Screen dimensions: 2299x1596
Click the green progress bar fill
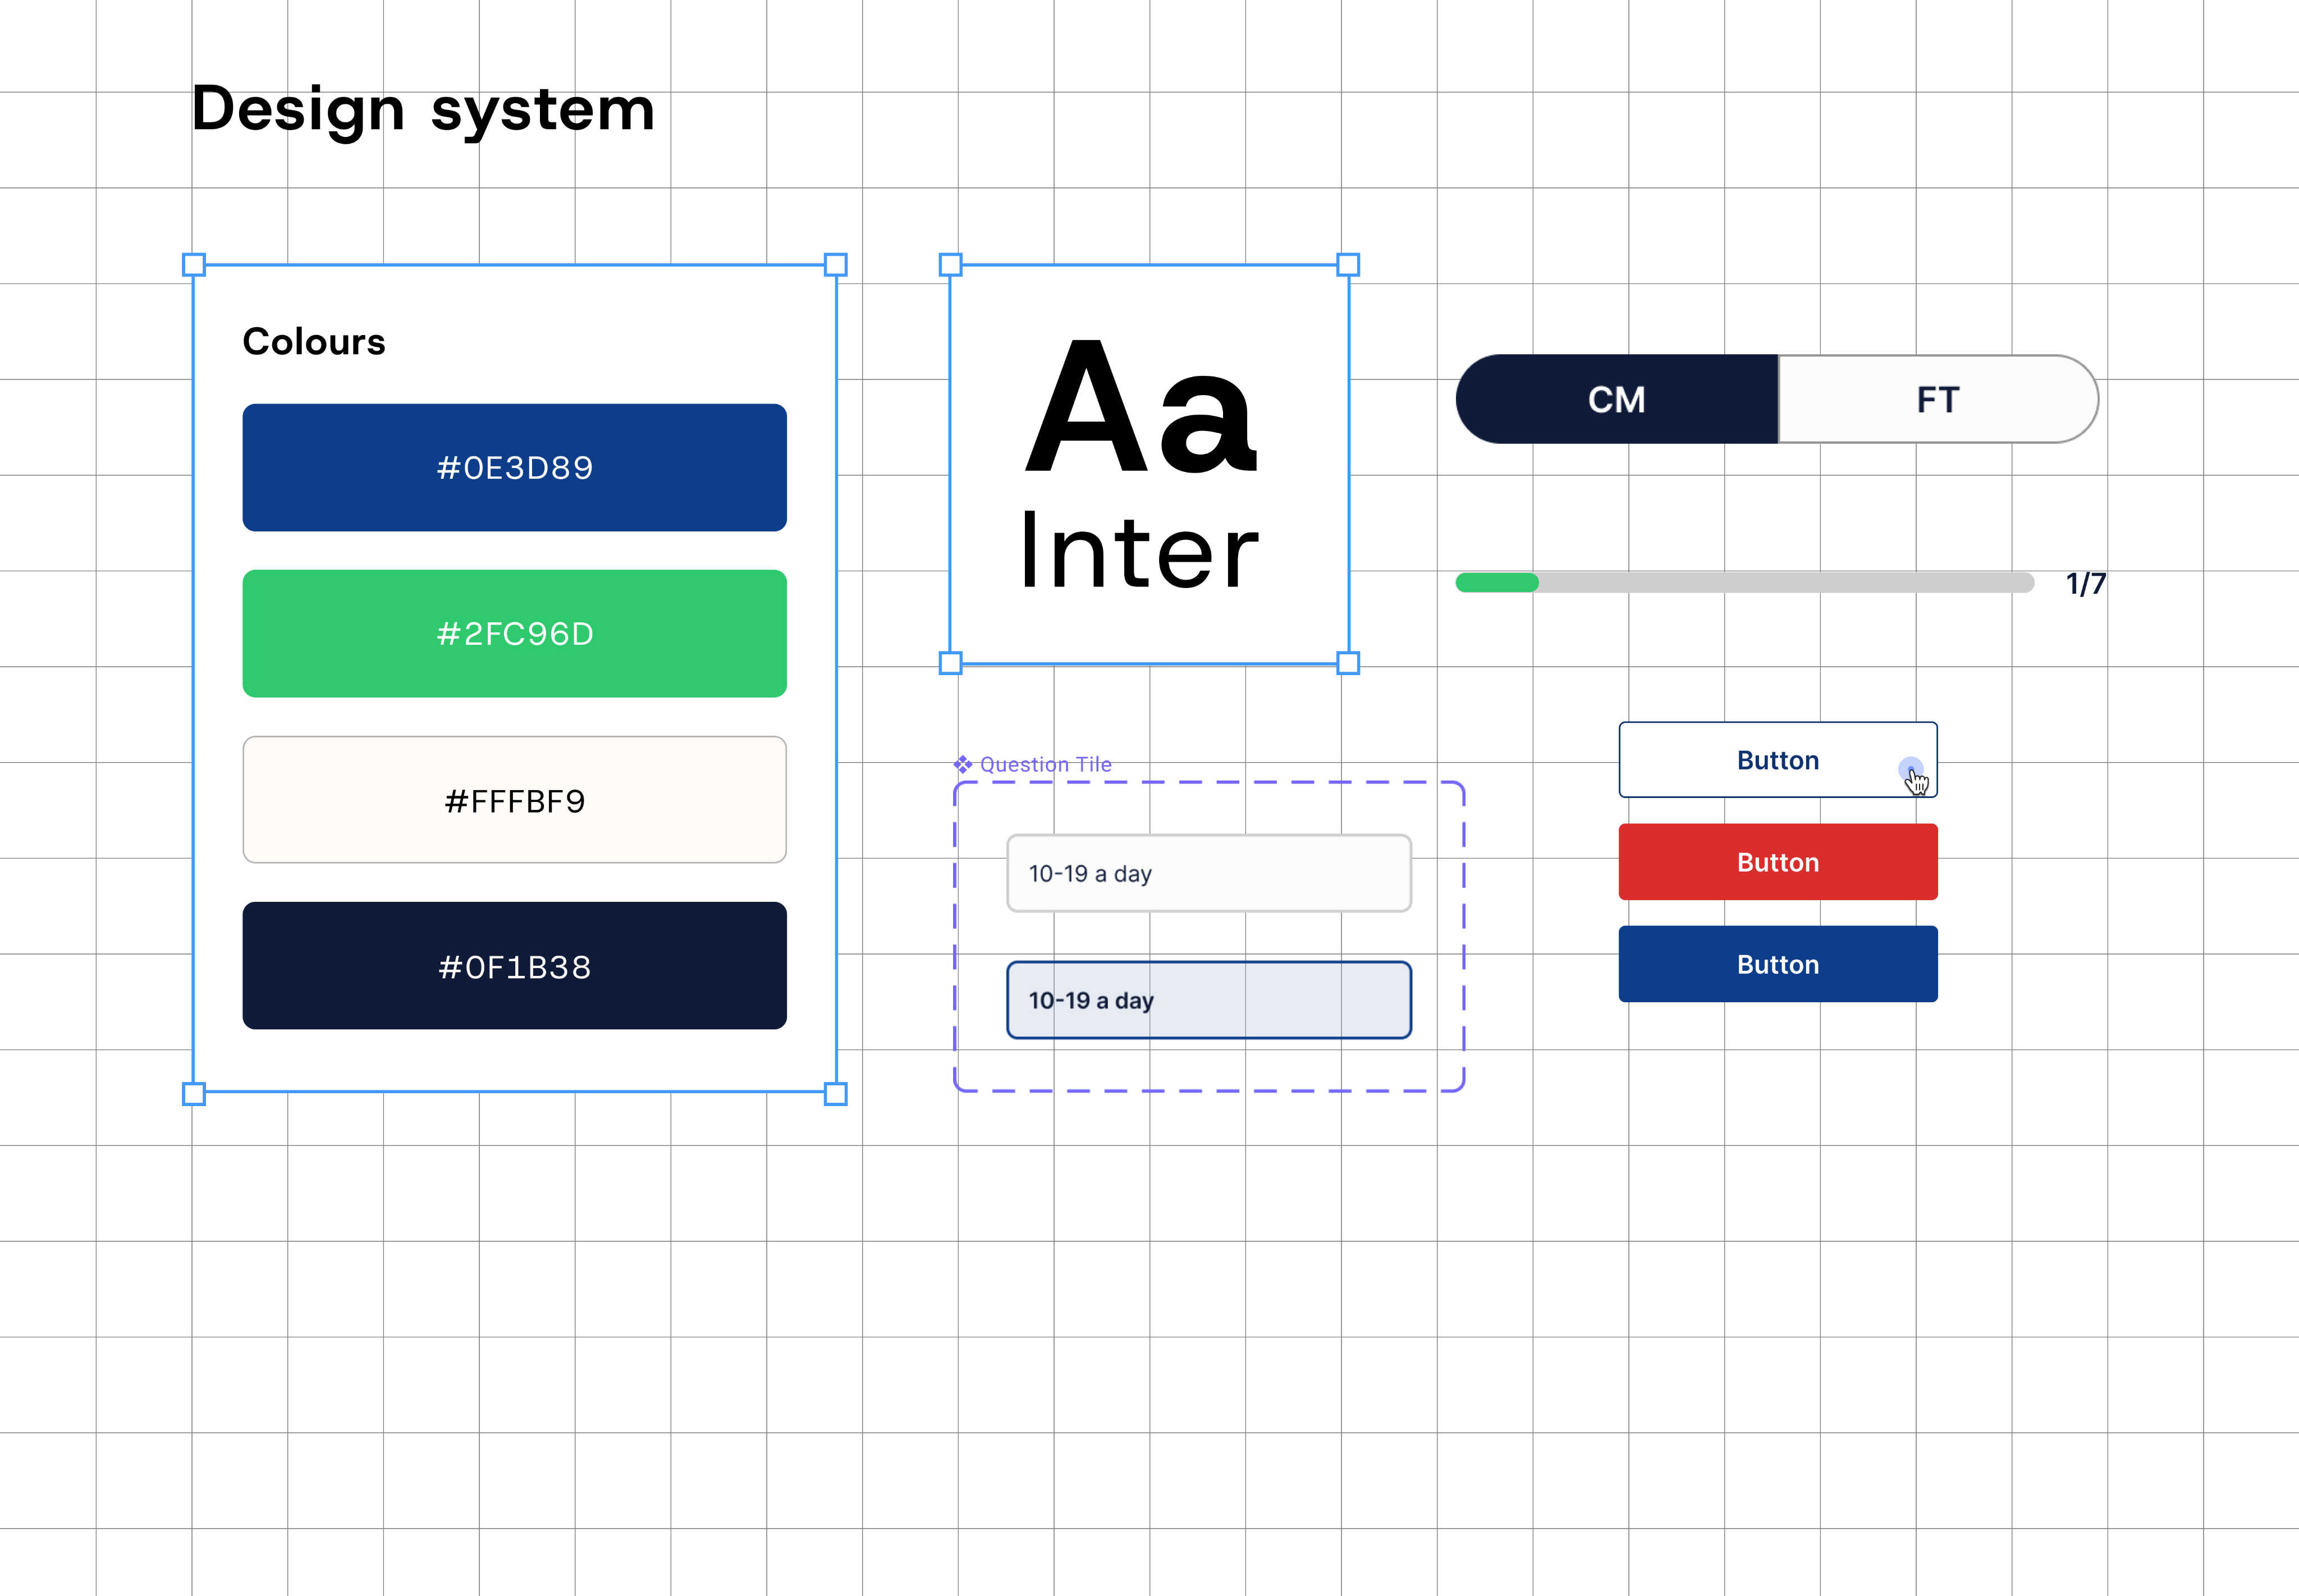click(x=1496, y=583)
